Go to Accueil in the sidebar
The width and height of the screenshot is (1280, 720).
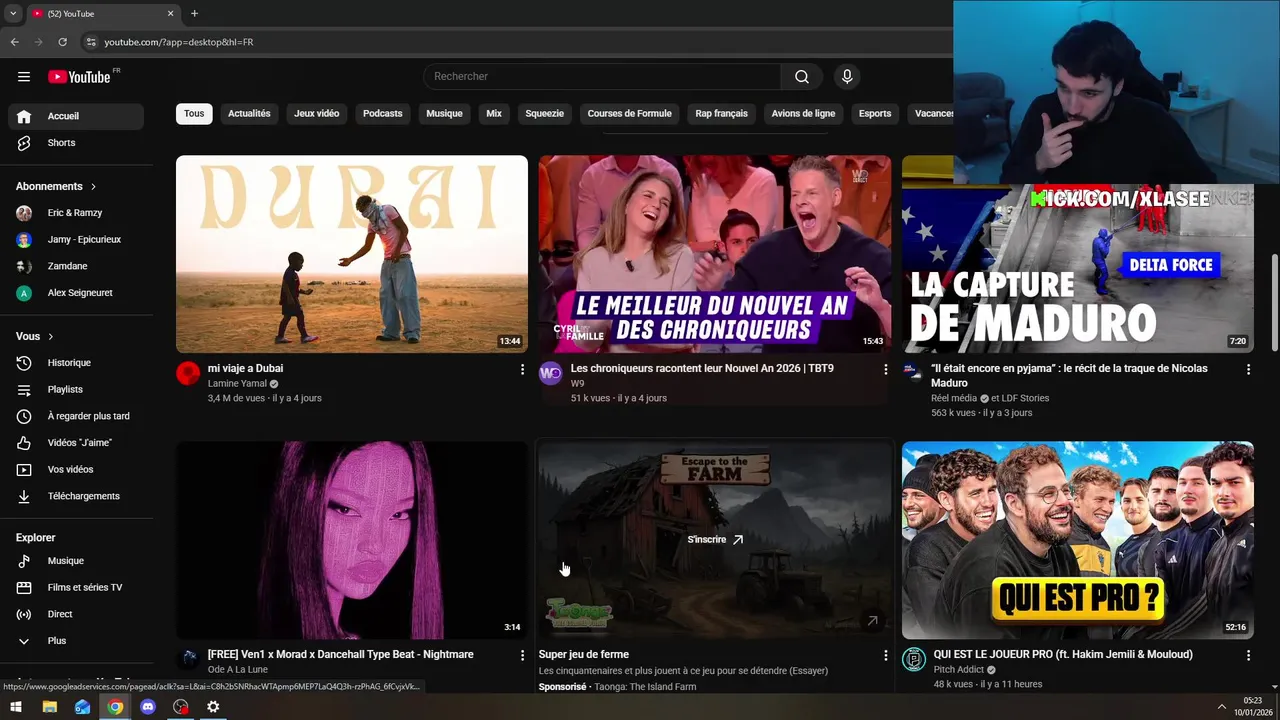[76, 116]
